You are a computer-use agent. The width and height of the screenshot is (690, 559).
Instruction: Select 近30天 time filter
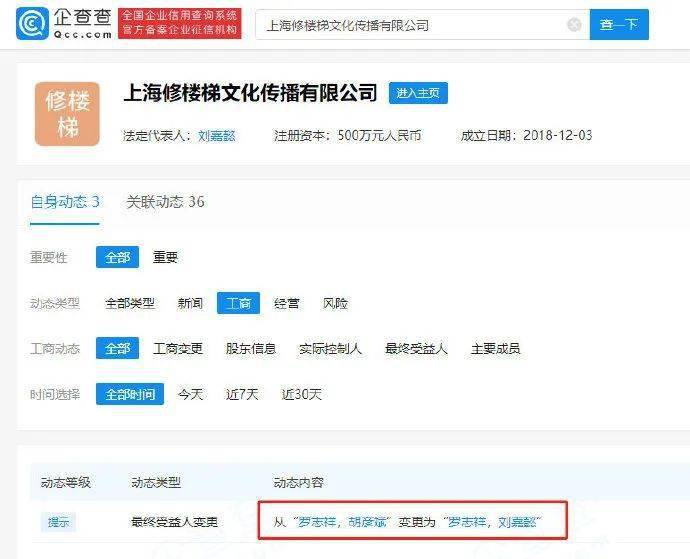coord(301,394)
